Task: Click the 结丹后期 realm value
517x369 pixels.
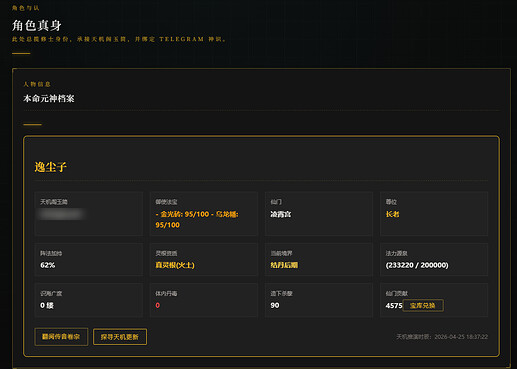Action: tap(284, 265)
